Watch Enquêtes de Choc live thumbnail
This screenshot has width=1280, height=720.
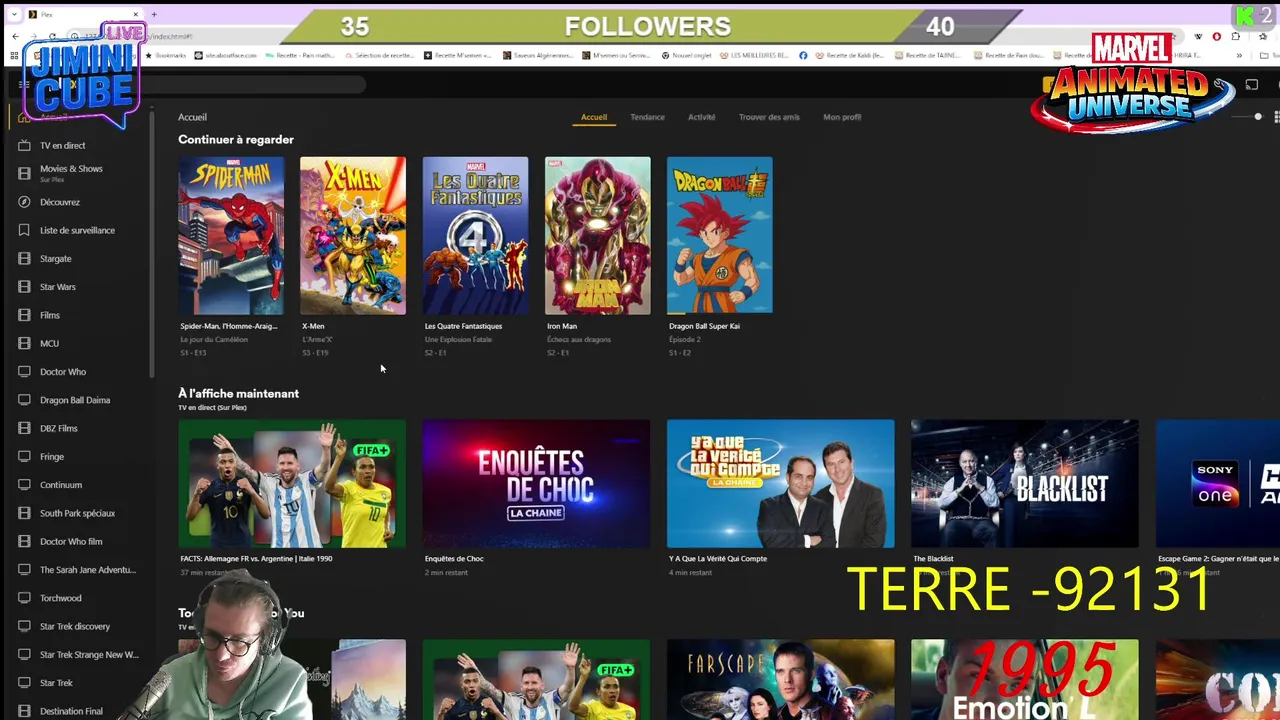point(536,484)
